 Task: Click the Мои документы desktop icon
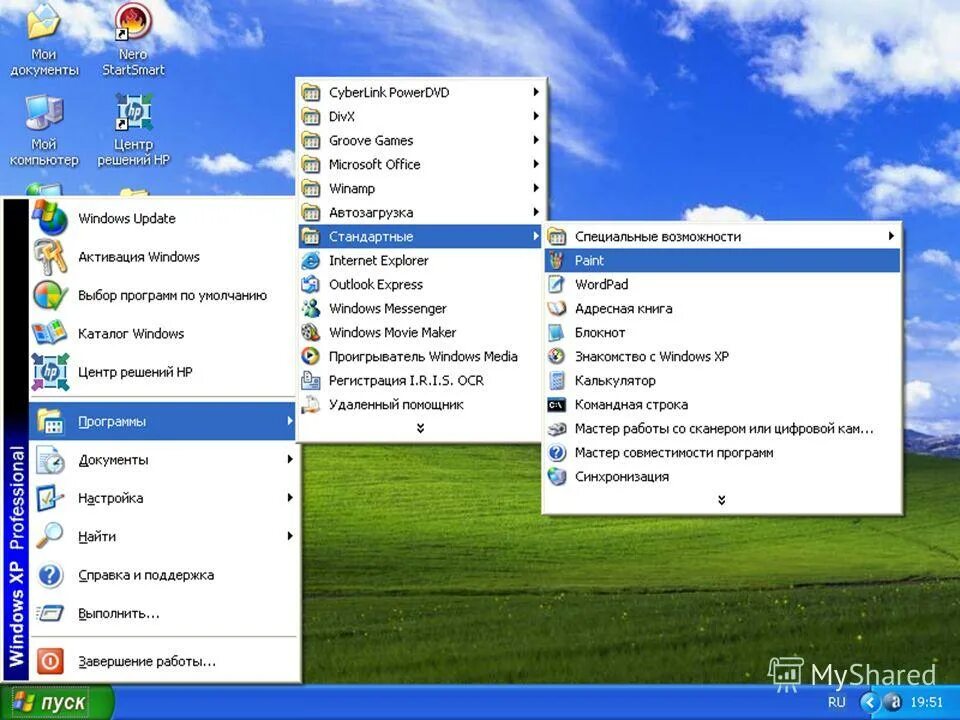[x=43, y=23]
